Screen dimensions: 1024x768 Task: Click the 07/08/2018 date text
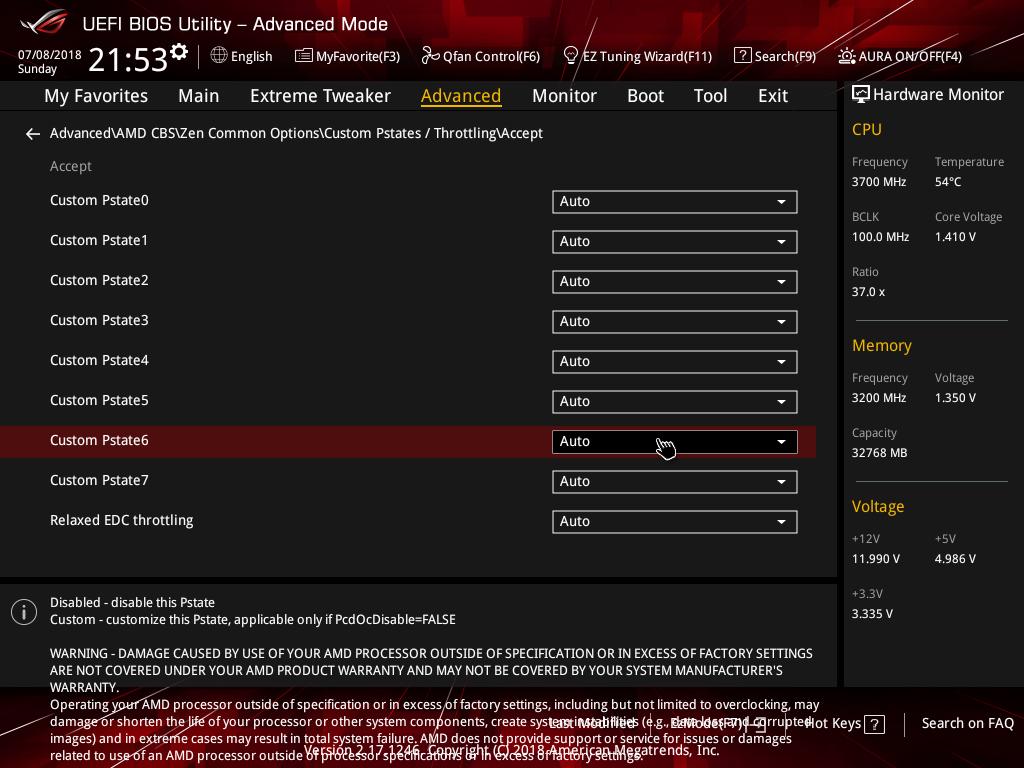point(50,55)
